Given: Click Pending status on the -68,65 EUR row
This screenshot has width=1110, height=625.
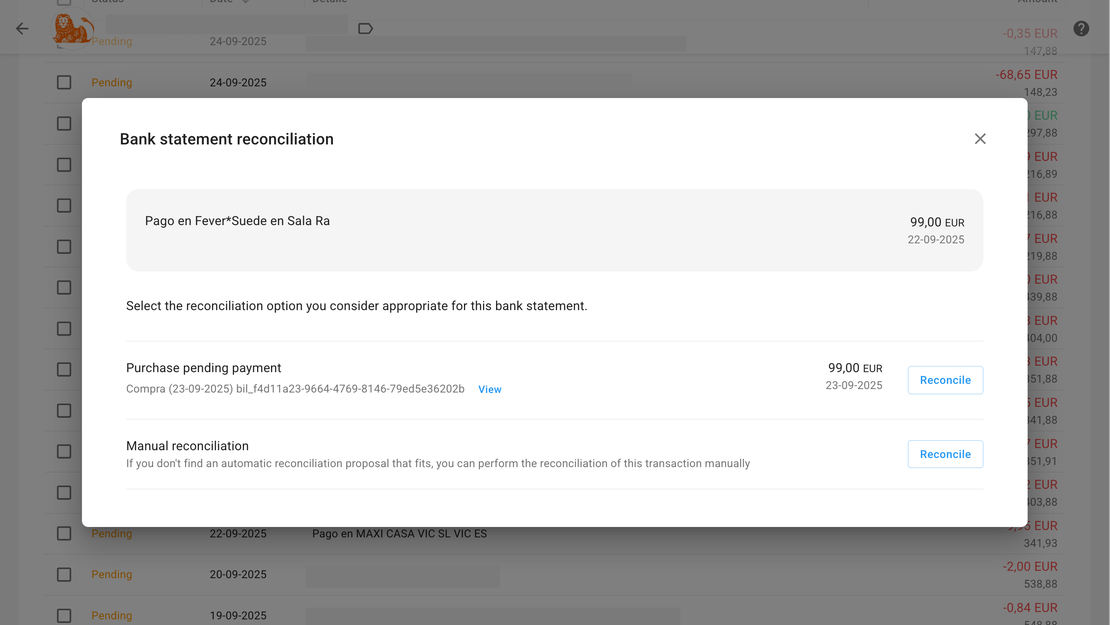Looking at the screenshot, I should (x=112, y=83).
